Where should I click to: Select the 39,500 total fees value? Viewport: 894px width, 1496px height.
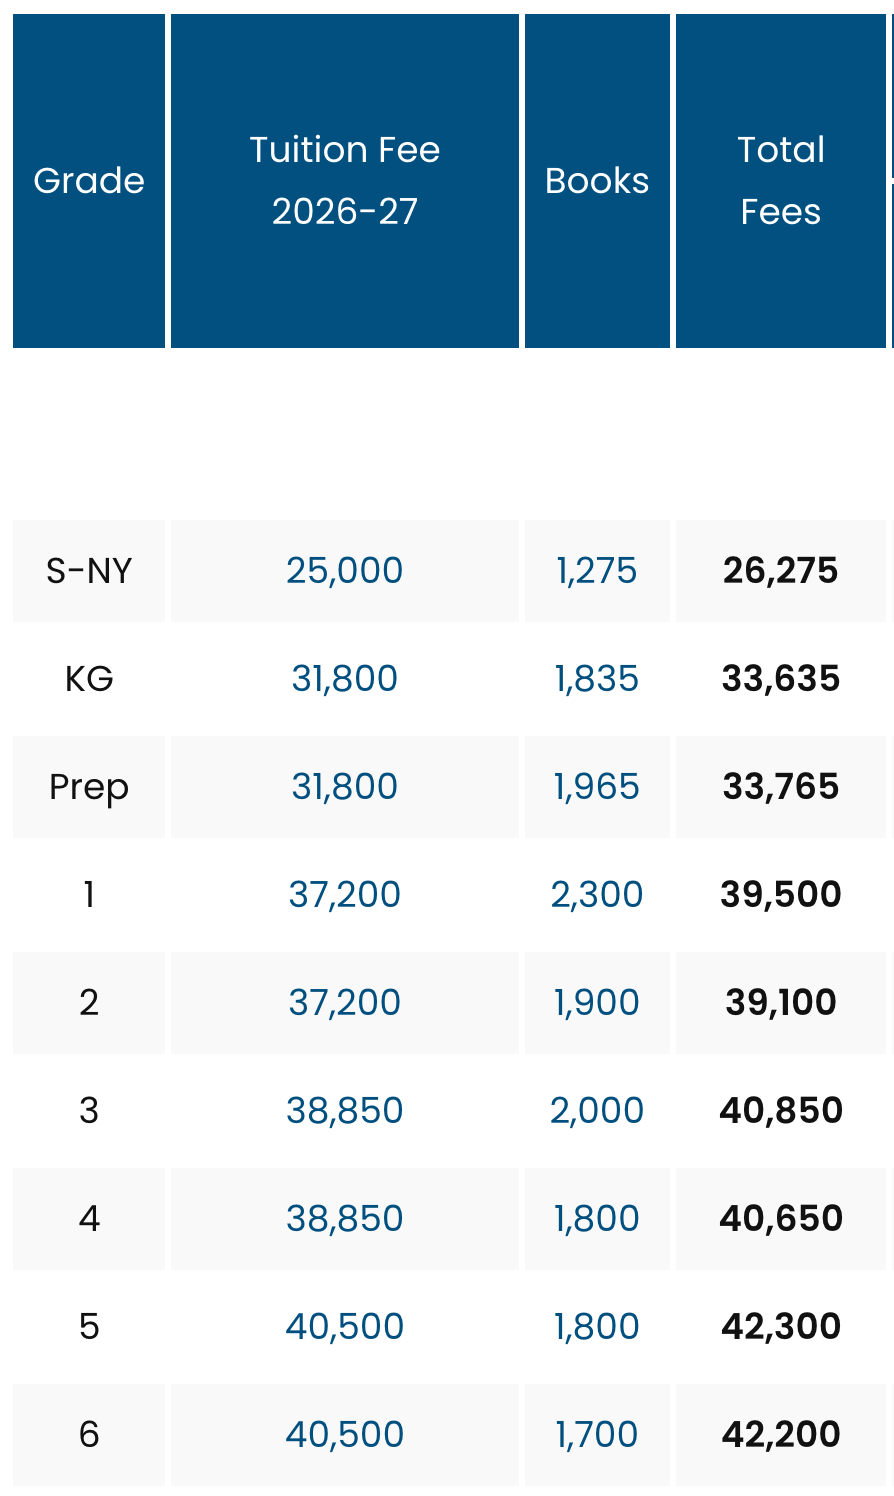(781, 895)
